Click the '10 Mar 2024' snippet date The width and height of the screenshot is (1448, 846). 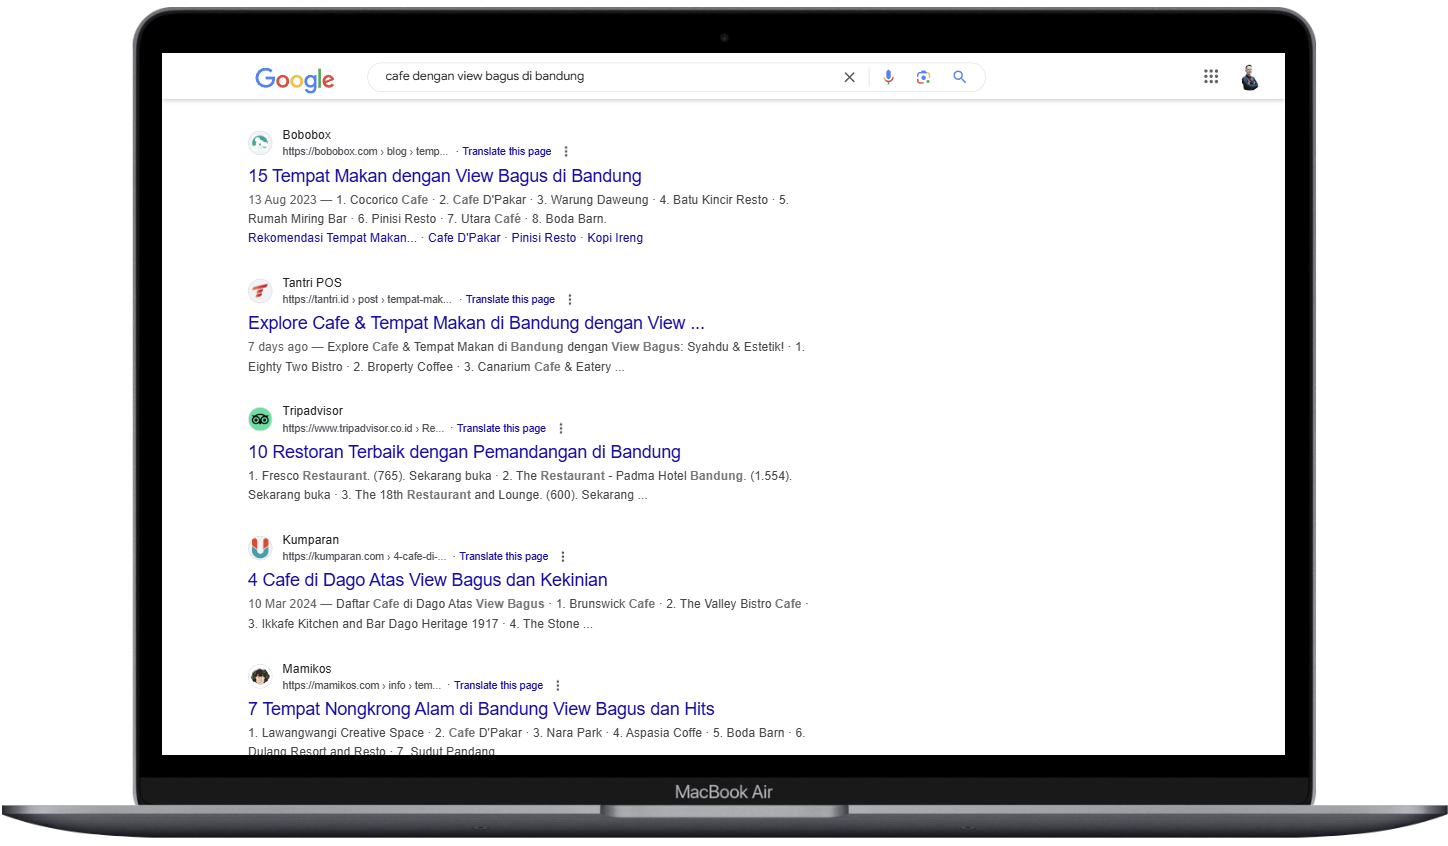282,604
